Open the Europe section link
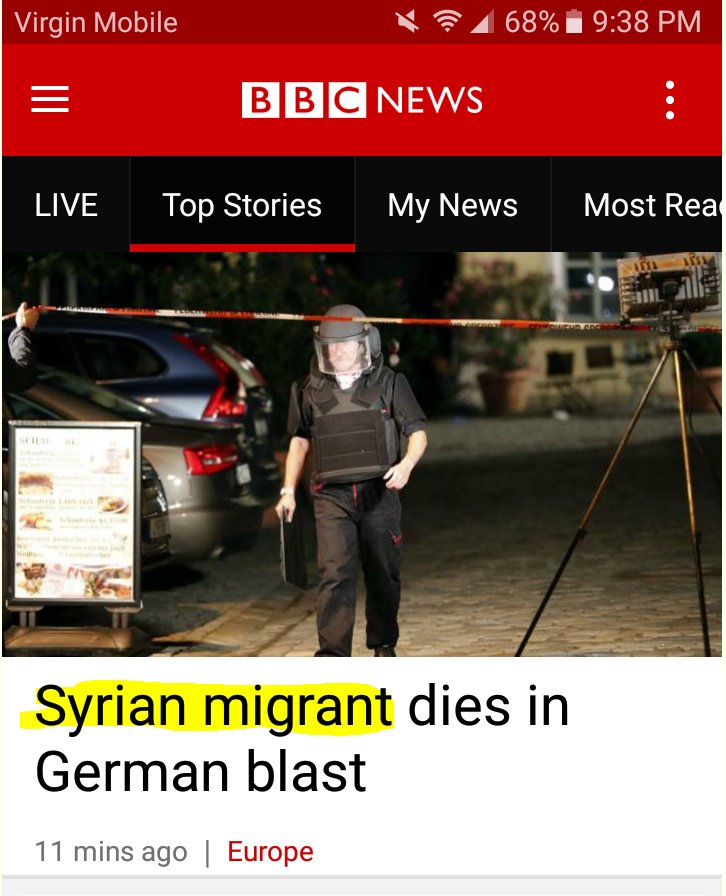The image size is (726, 896). click(x=270, y=851)
